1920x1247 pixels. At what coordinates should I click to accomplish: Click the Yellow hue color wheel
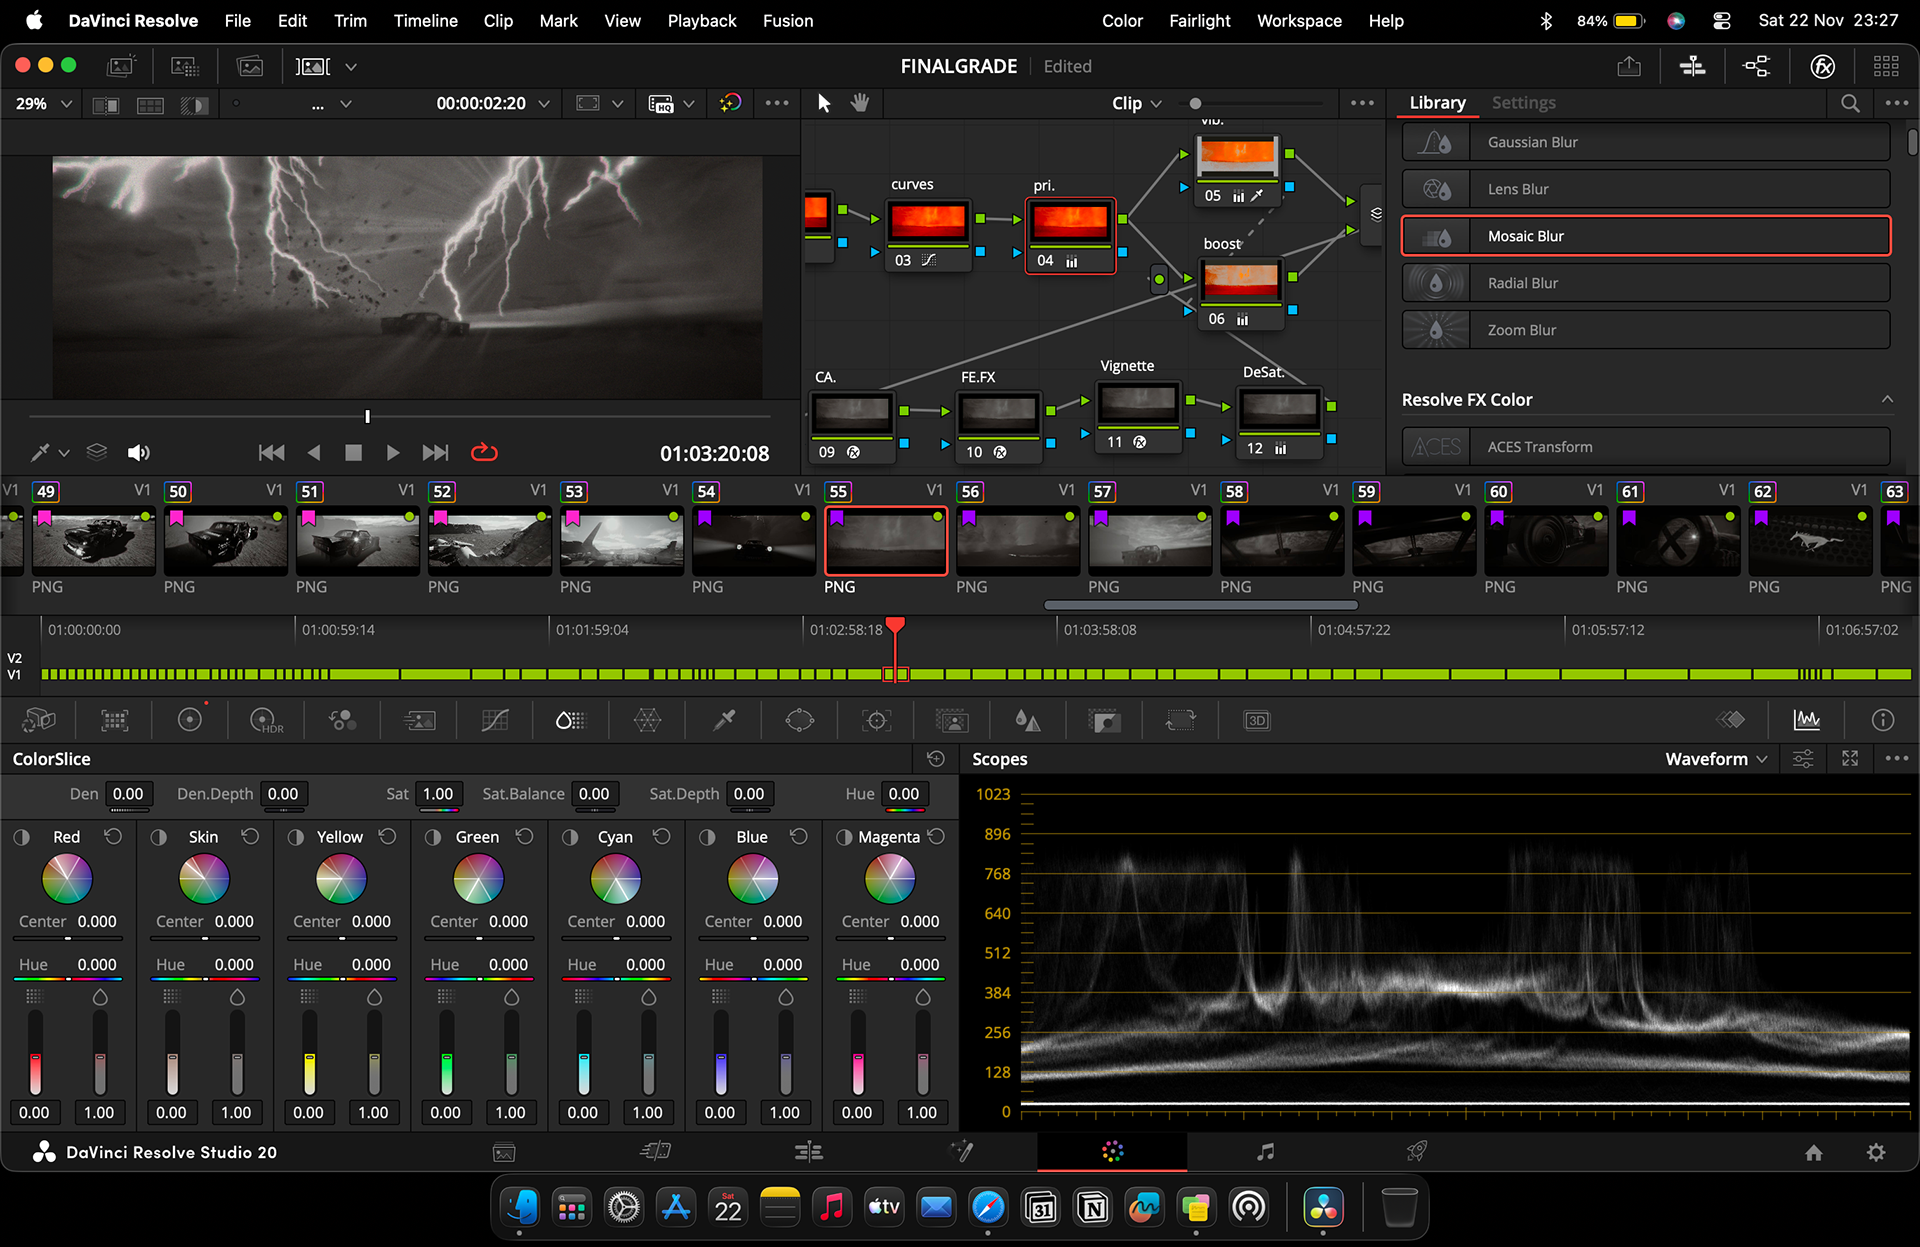pyautogui.click(x=341, y=880)
